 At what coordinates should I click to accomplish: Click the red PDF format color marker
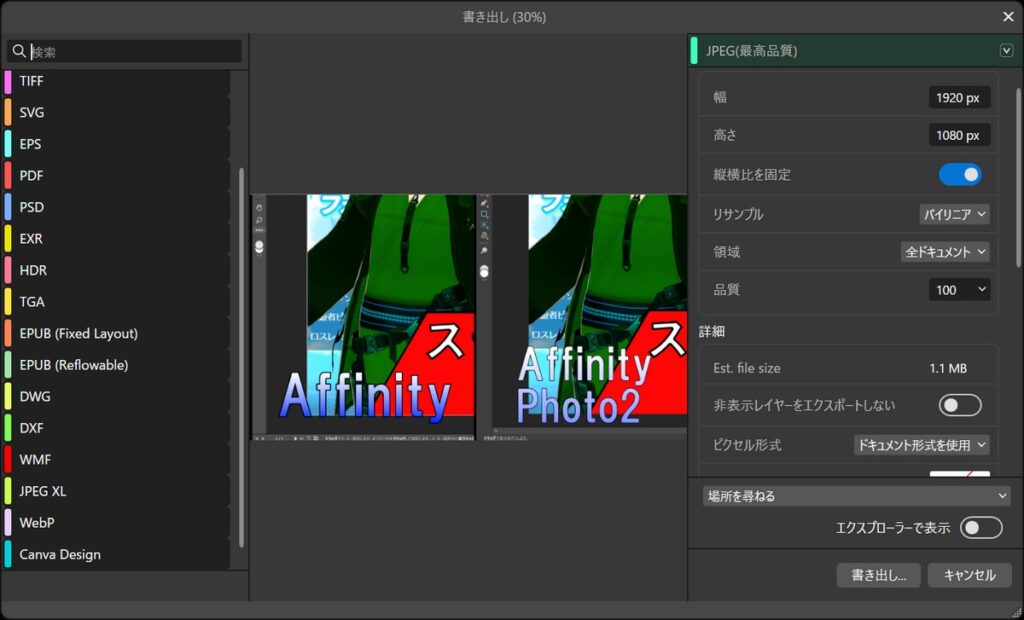click(8, 175)
